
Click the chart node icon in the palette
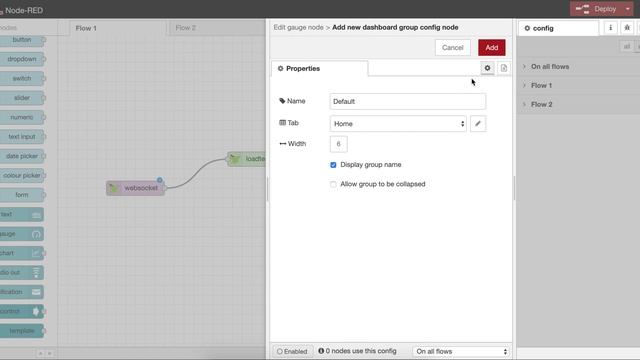tap(36, 253)
